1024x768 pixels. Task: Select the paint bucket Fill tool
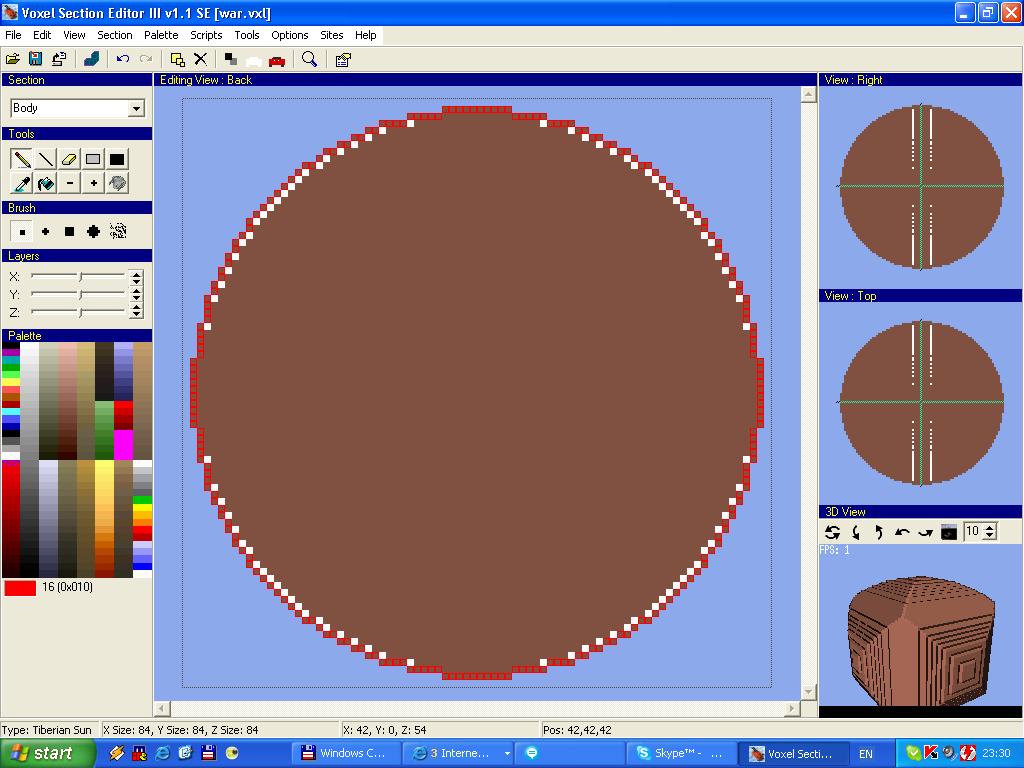(x=46, y=183)
